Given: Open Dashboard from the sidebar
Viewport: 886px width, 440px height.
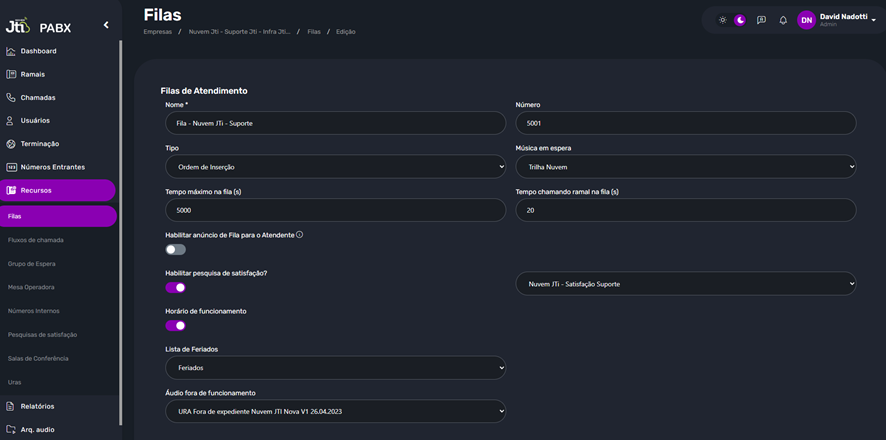Looking at the screenshot, I should 38,51.
